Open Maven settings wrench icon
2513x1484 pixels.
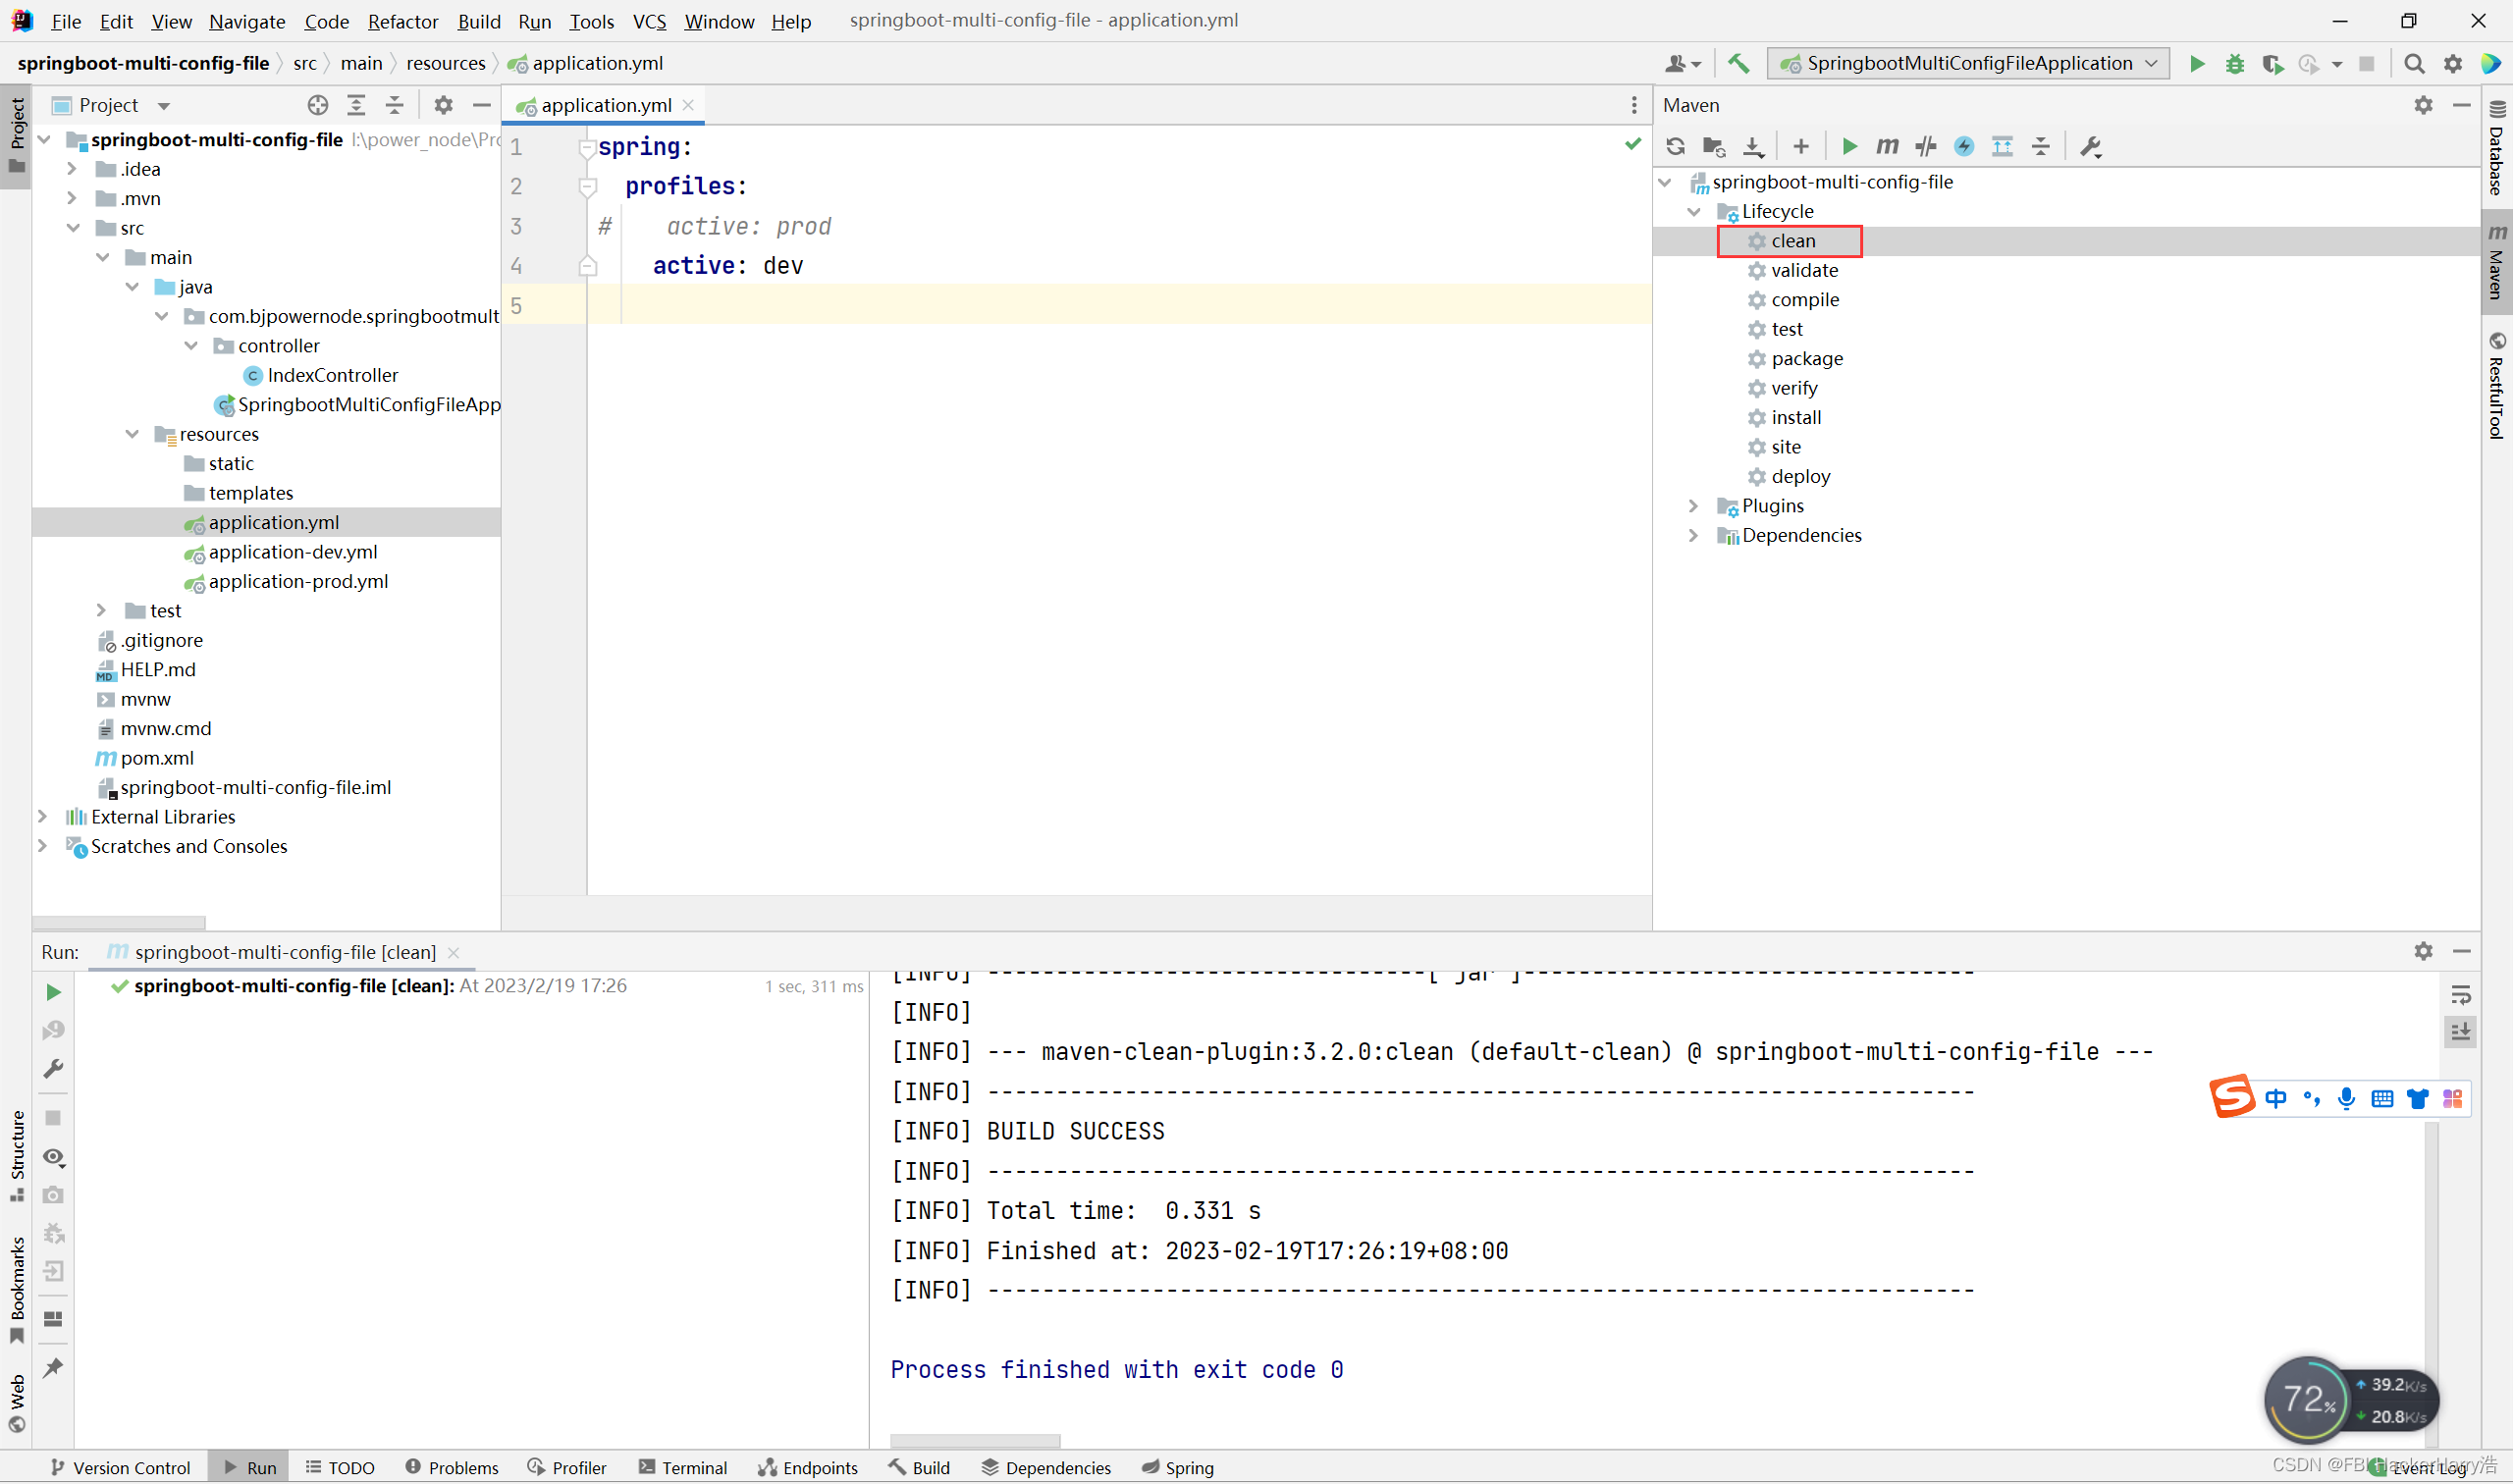[2091, 147]
